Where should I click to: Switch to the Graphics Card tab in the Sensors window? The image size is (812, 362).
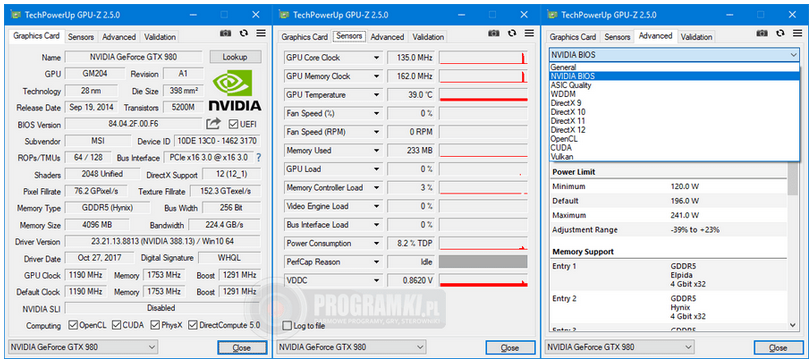tap(304, 37)
